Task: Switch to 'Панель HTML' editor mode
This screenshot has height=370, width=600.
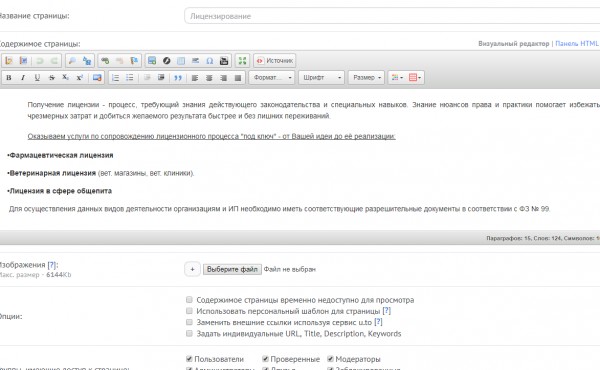Action: [577, 44]
